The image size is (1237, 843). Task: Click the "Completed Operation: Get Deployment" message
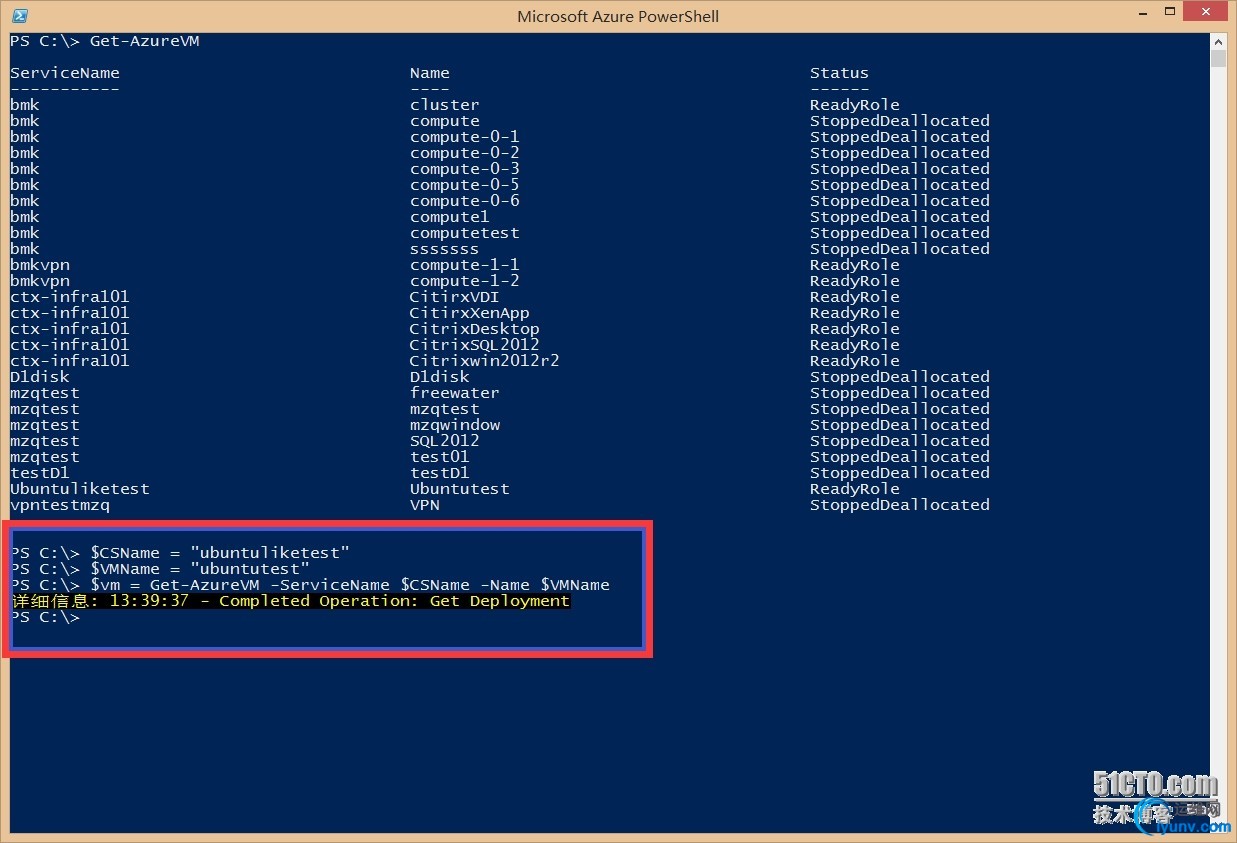(x=395, y=601)
